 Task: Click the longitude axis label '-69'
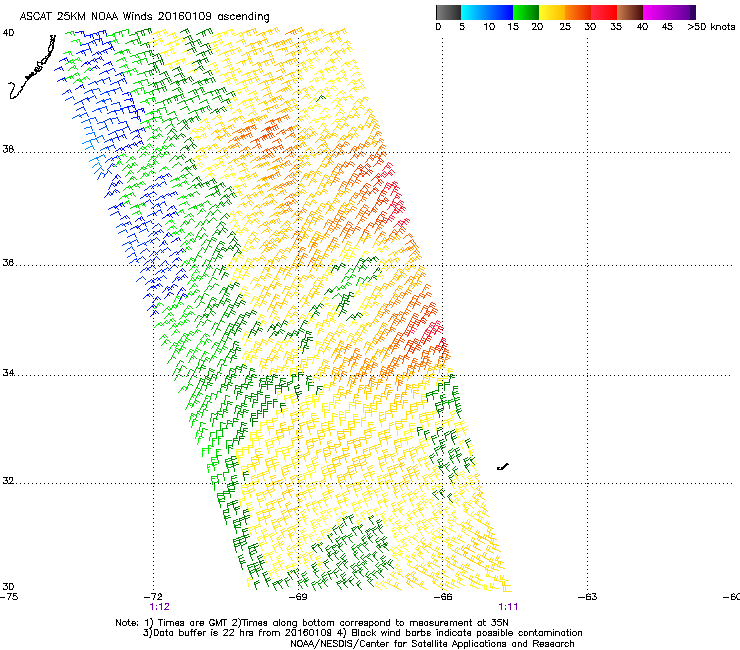click(298, 597)
